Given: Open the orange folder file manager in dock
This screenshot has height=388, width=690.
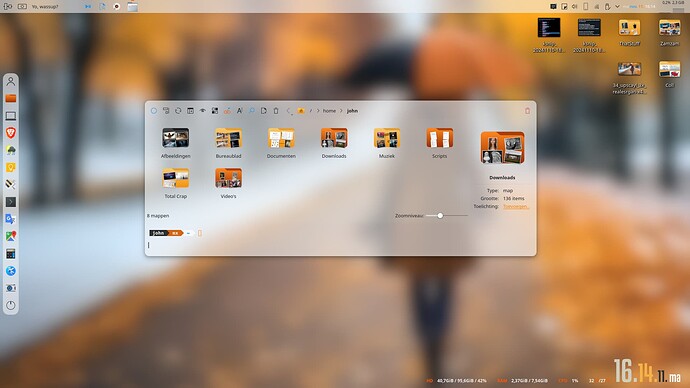Looking at the screenshot, I should pyautogui.click(x=11, y=98).
